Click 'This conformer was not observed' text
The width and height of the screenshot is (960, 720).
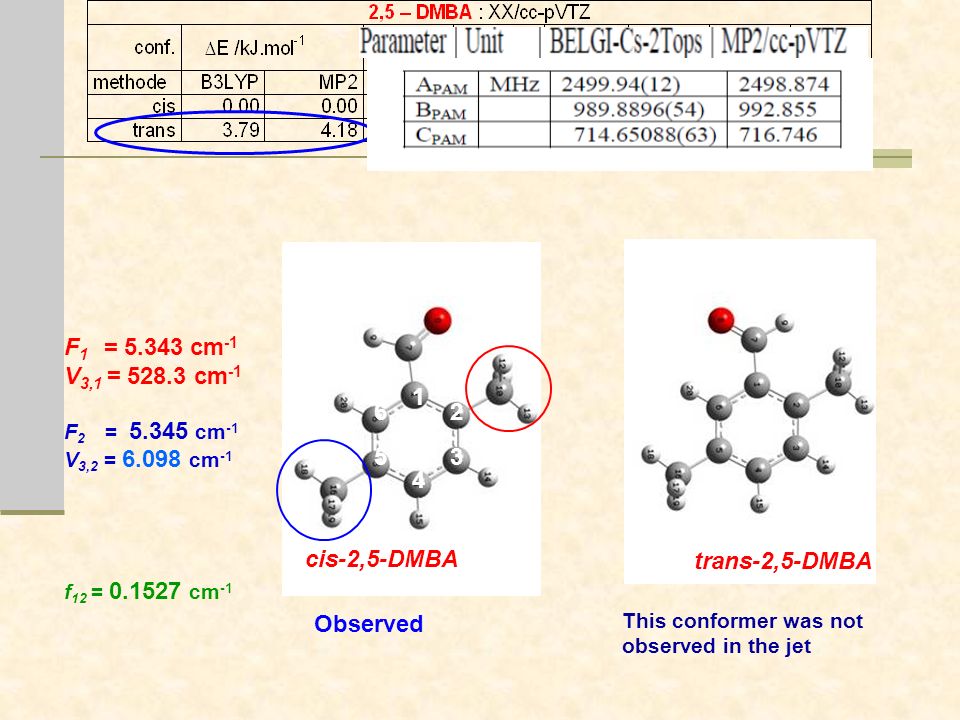(x=743, y=633)
